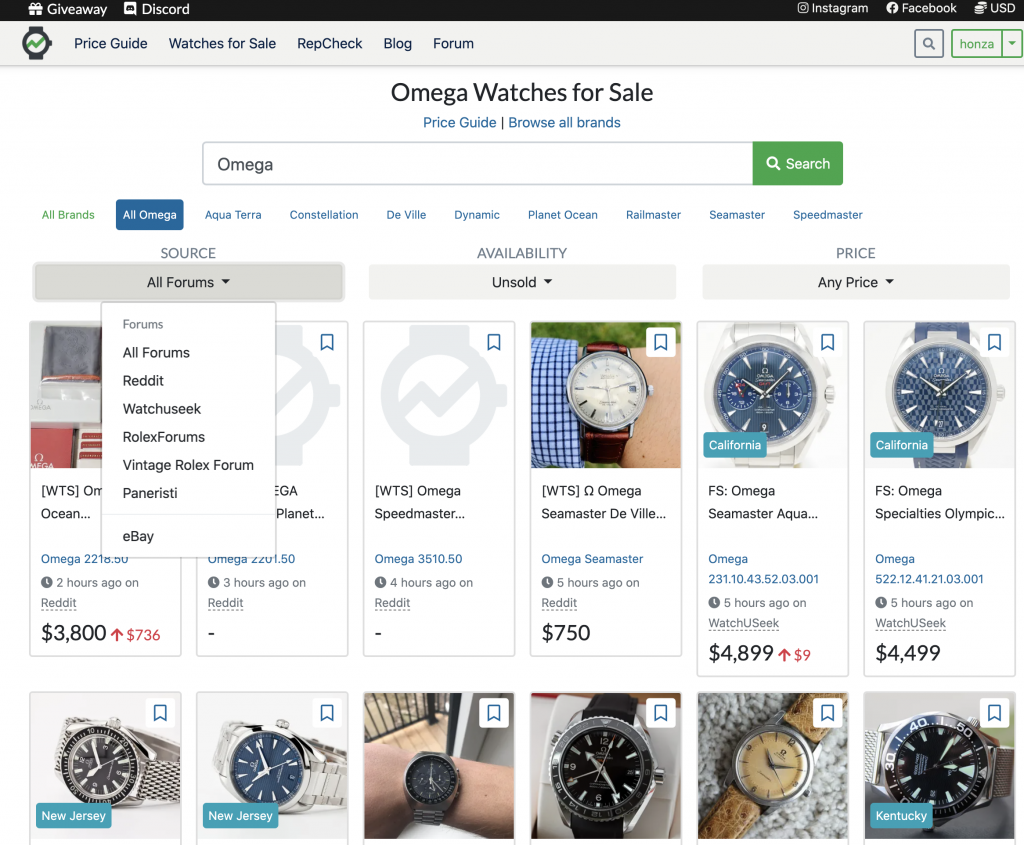Image resolution: width=1024 pixels, height=845 pixels.
Task: Click the $750 price text
Action: 566,633
